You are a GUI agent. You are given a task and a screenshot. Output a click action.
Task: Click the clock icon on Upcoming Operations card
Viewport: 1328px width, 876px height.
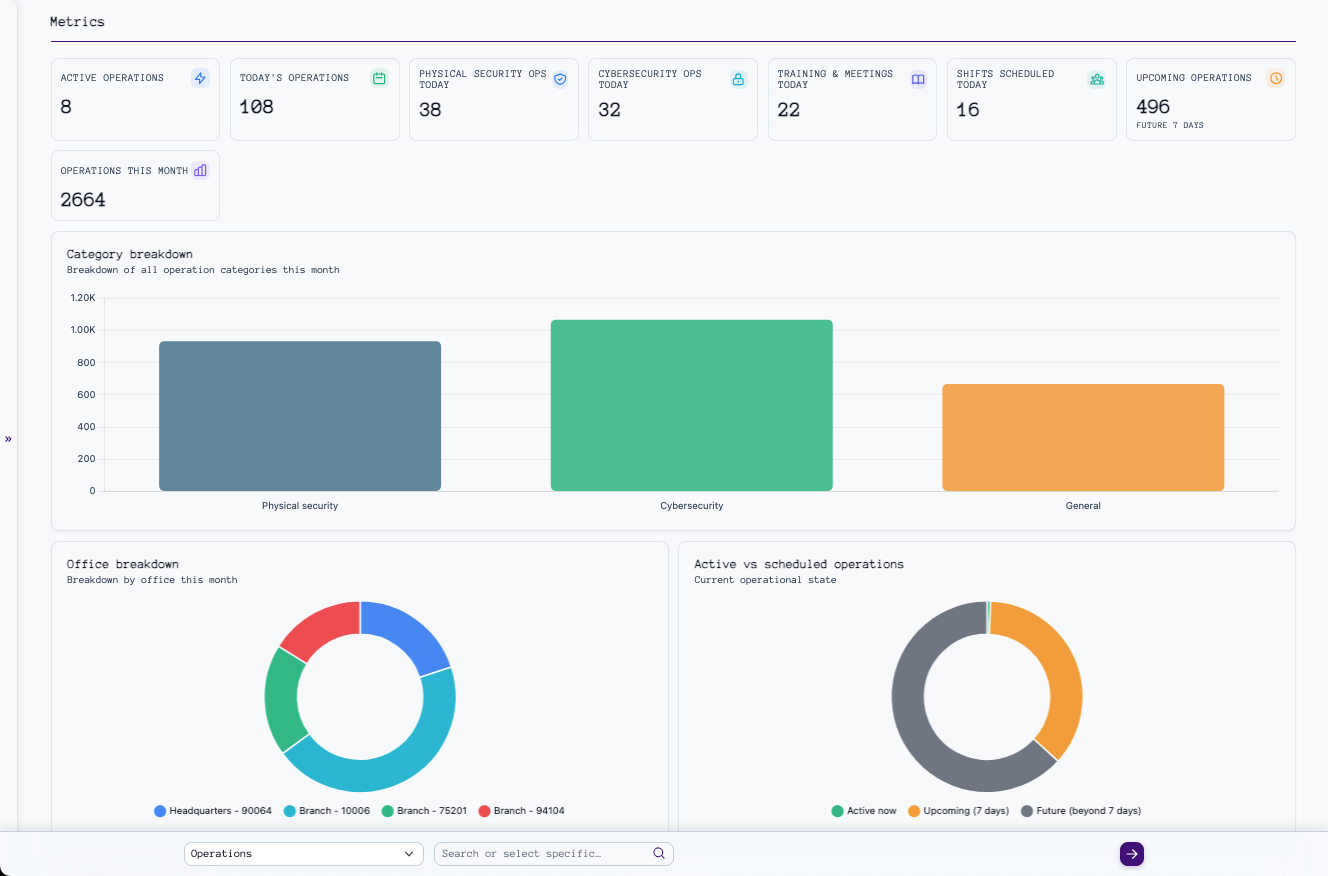(1276, 77)
